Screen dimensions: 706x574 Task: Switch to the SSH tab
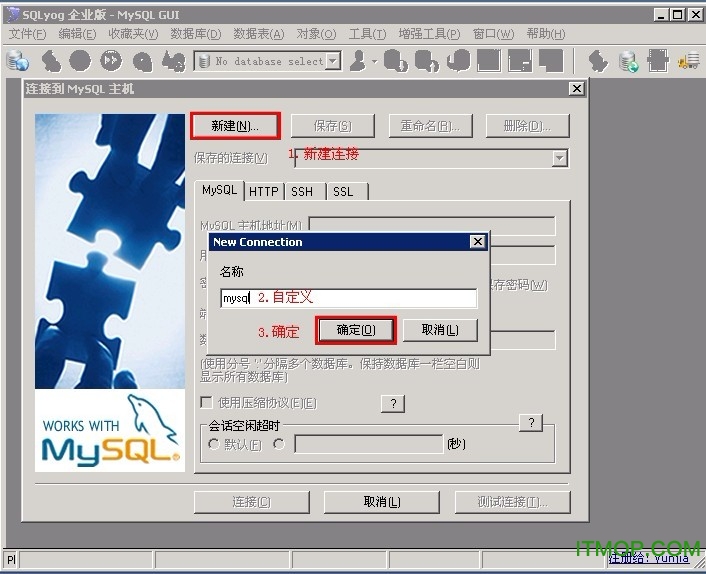coord(301,191)
